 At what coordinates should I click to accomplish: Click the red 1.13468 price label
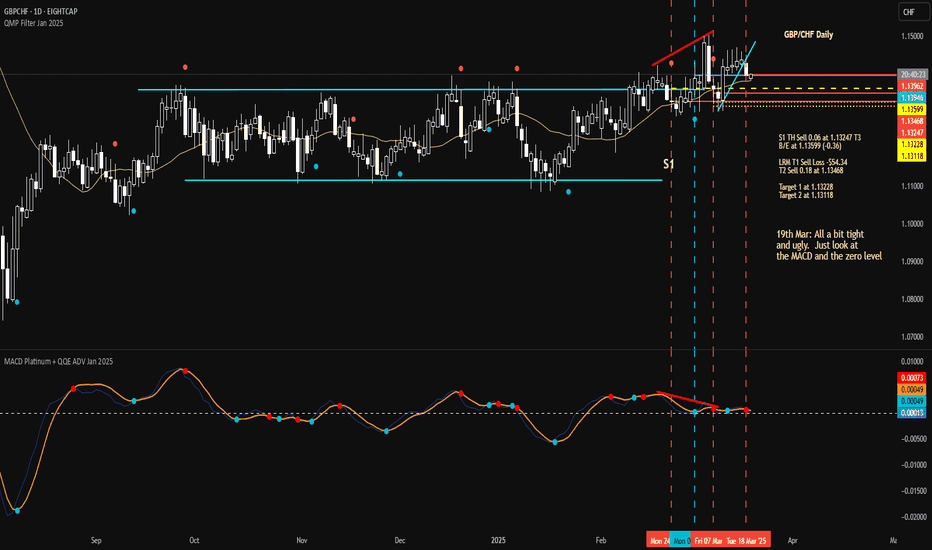(x=912, y=121)
